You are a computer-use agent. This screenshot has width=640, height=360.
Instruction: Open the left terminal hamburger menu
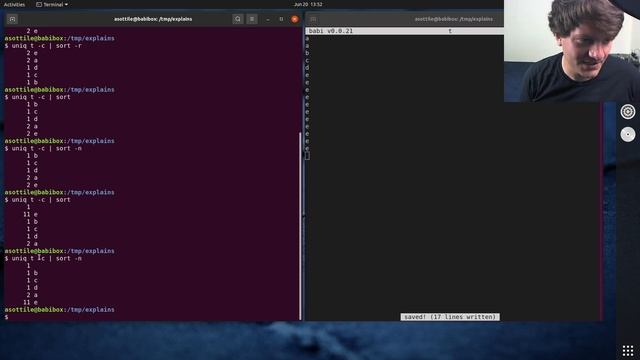pos(252,19)
